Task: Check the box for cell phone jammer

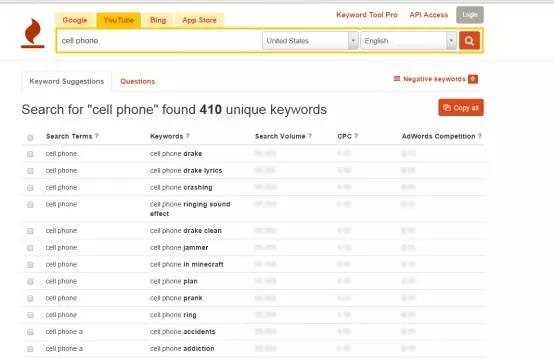Action: tap(30, 248)
